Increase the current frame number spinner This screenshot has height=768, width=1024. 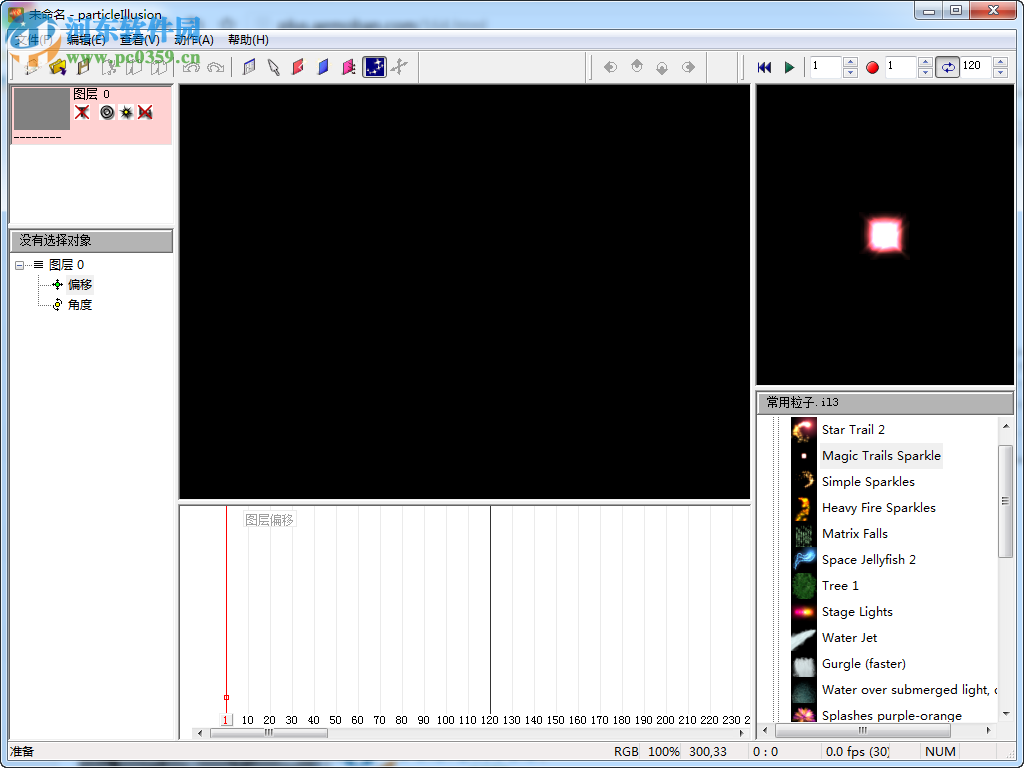[850, 62]
